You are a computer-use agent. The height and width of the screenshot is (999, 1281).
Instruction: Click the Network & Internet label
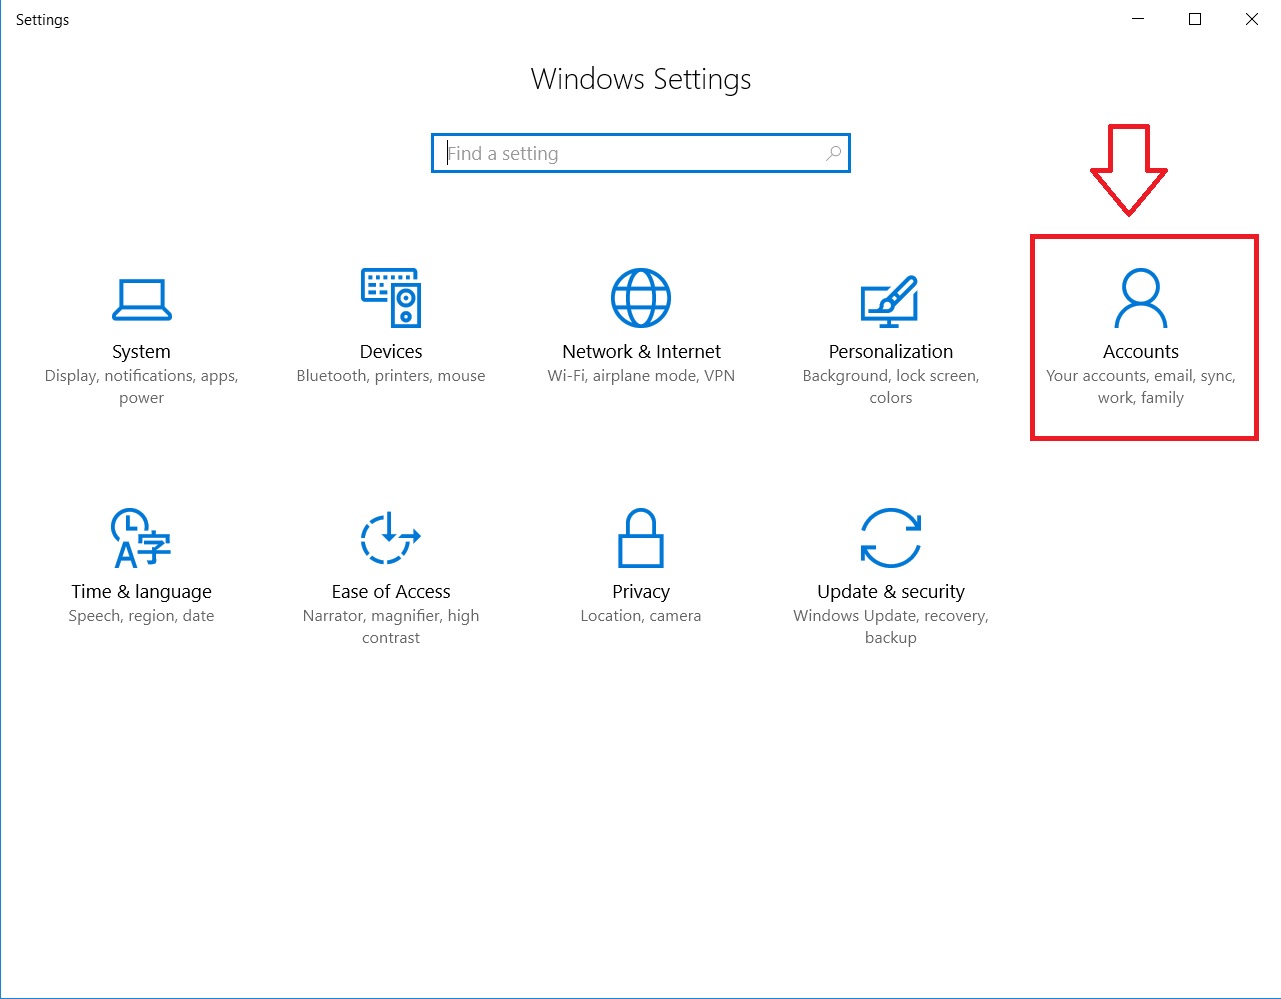tap(641, 351)
